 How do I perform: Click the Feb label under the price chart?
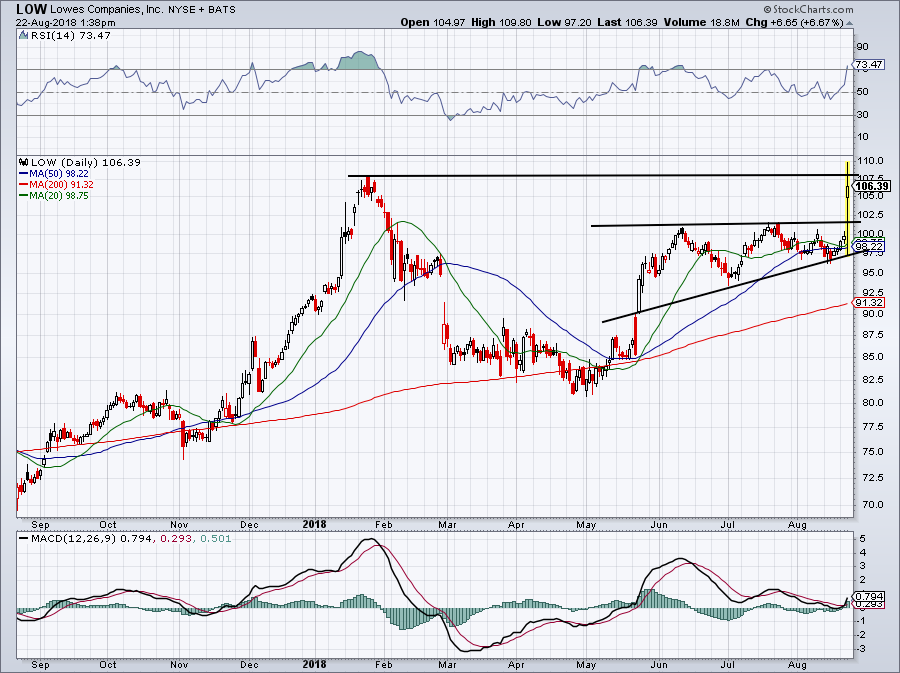point(383,524)
